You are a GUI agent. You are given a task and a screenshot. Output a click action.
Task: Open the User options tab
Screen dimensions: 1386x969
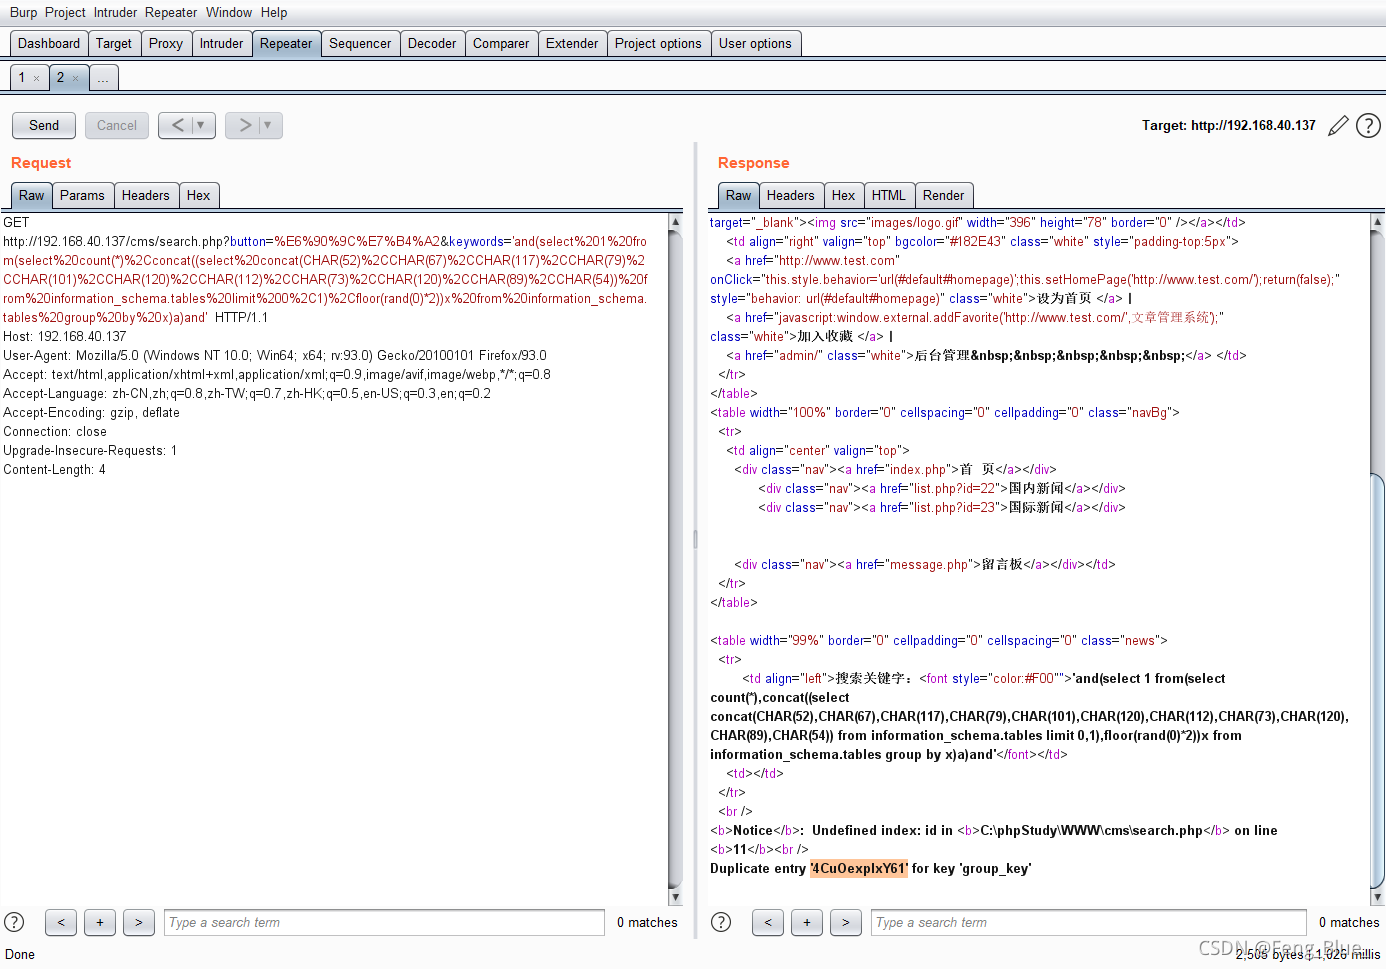(x=755, y=43)
